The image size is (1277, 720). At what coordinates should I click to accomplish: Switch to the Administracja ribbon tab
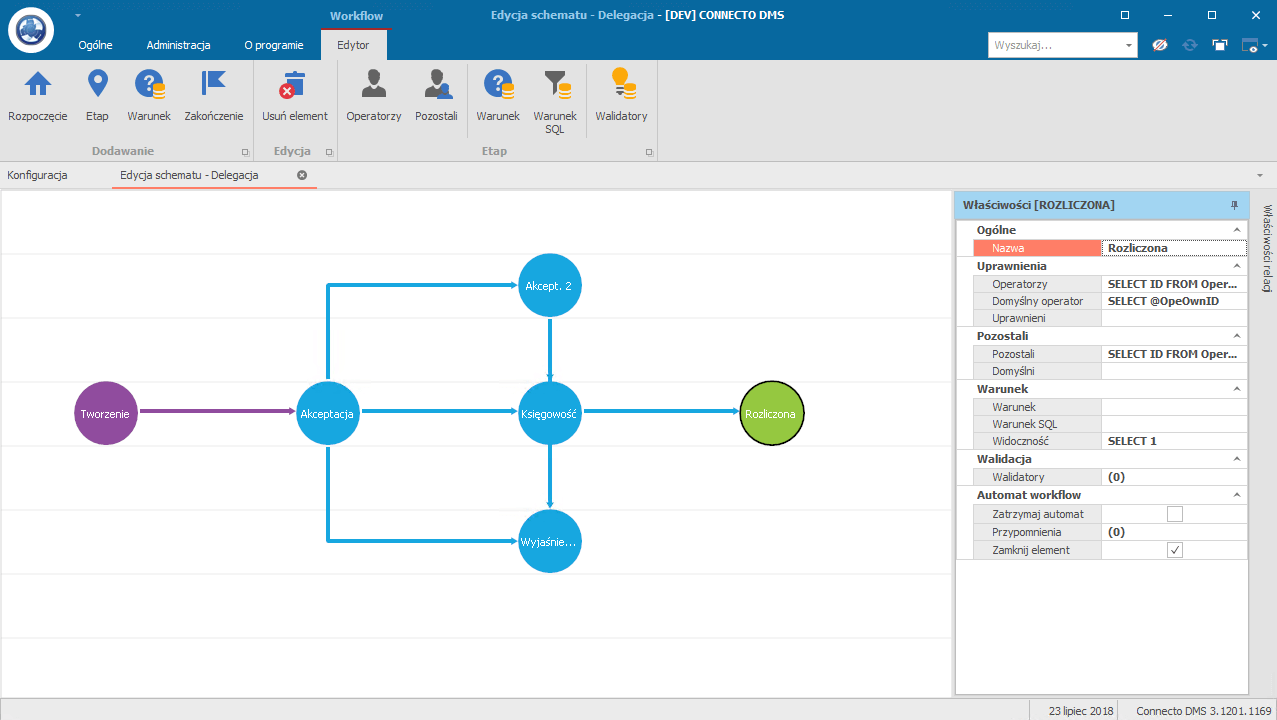coord(178,45)
